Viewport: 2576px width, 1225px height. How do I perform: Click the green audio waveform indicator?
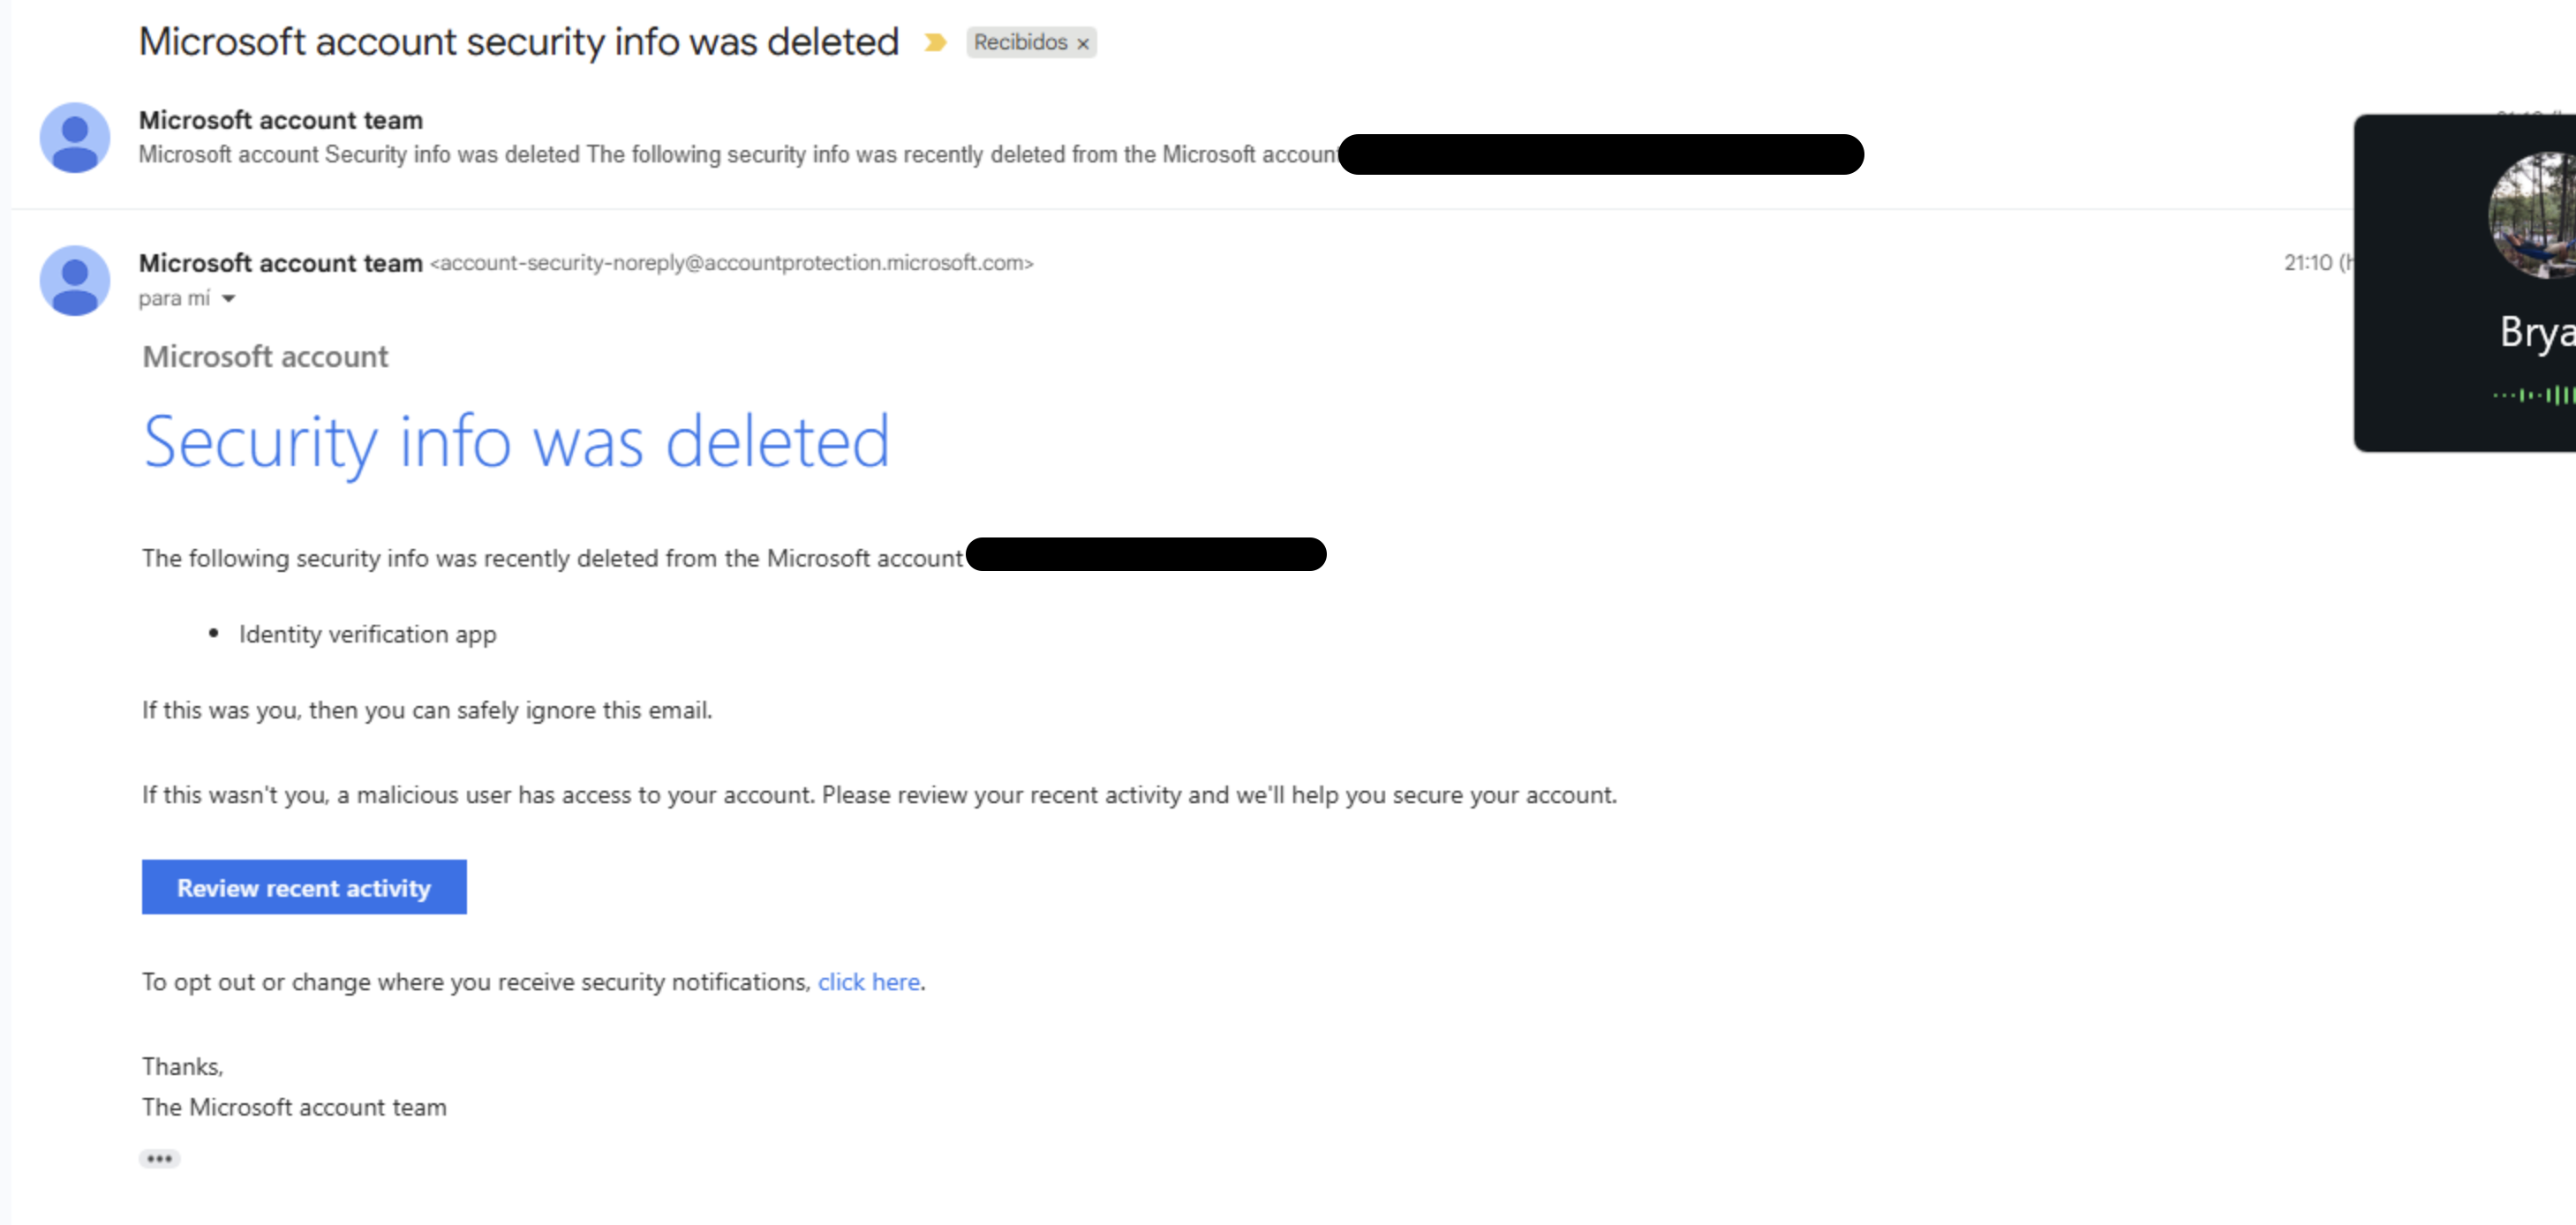[2534, 395]
